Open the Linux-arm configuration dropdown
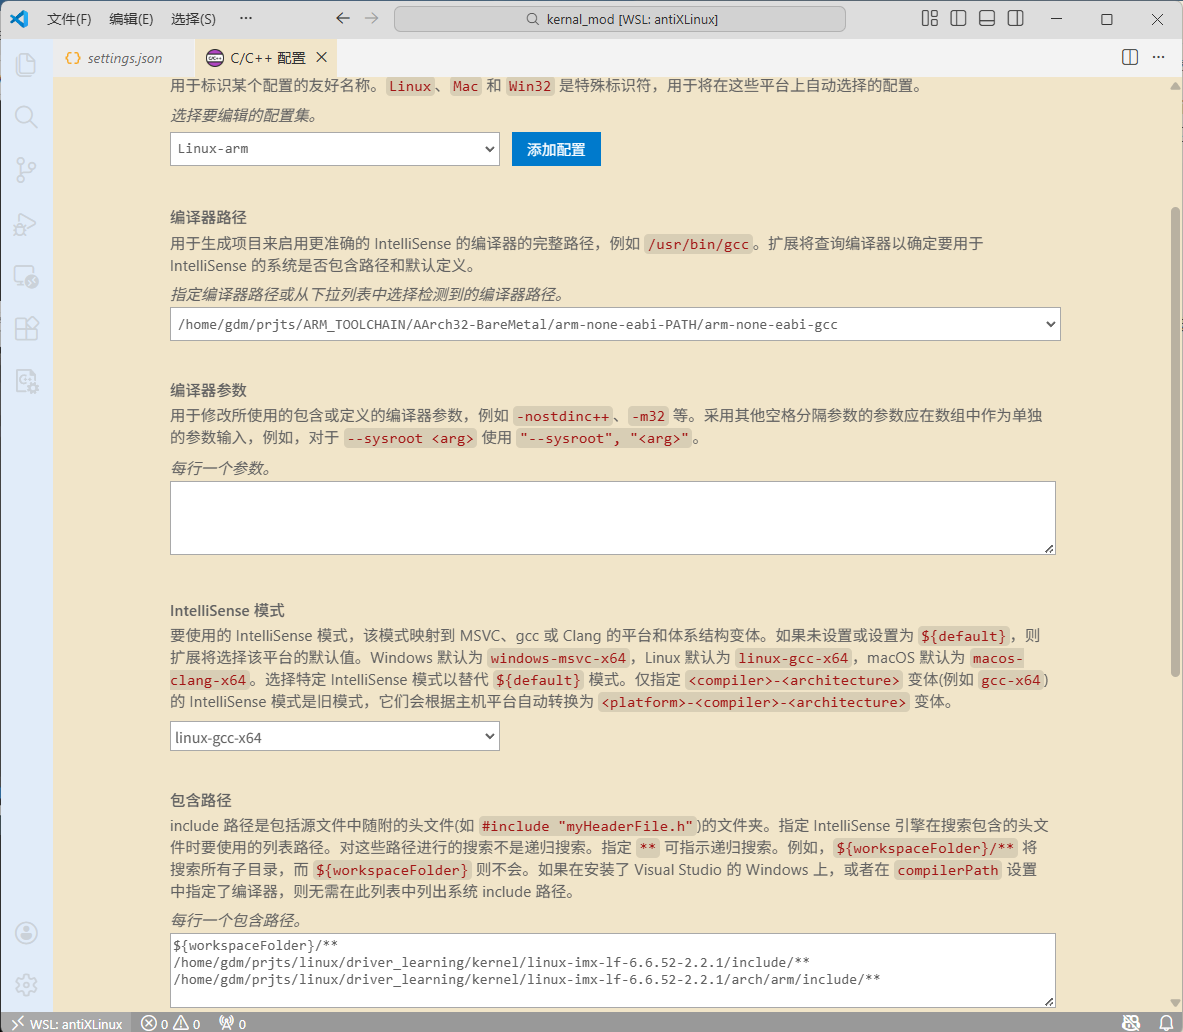The image size is (1183, 1032). tap(334, 149)
